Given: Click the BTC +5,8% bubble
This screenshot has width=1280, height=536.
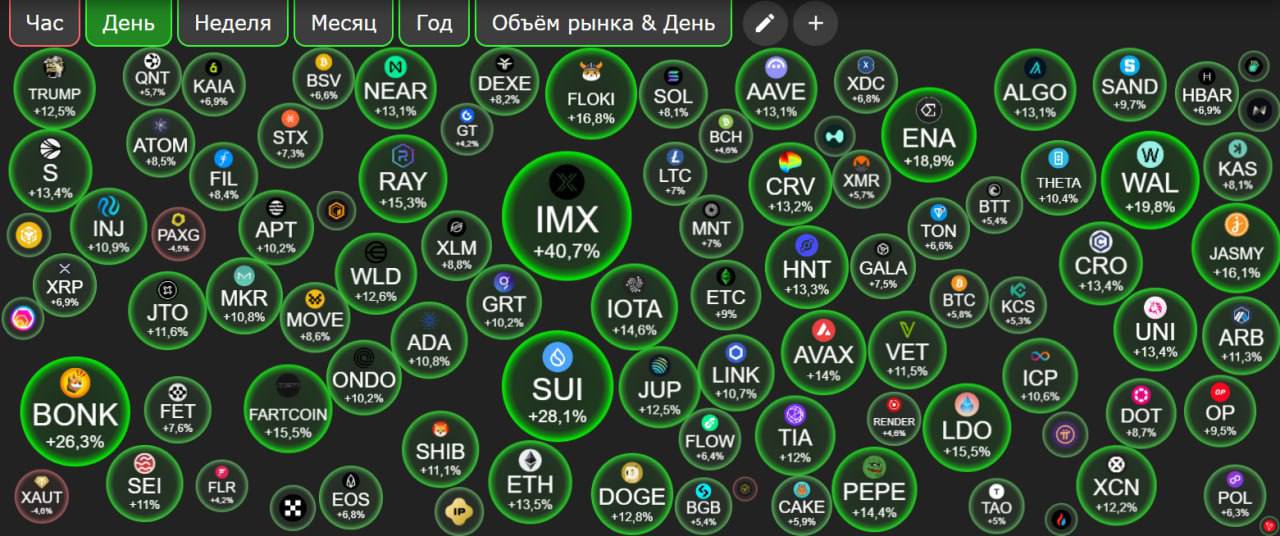Looking at the screenshot, I should pyautogui.click(x=959, y=300).
